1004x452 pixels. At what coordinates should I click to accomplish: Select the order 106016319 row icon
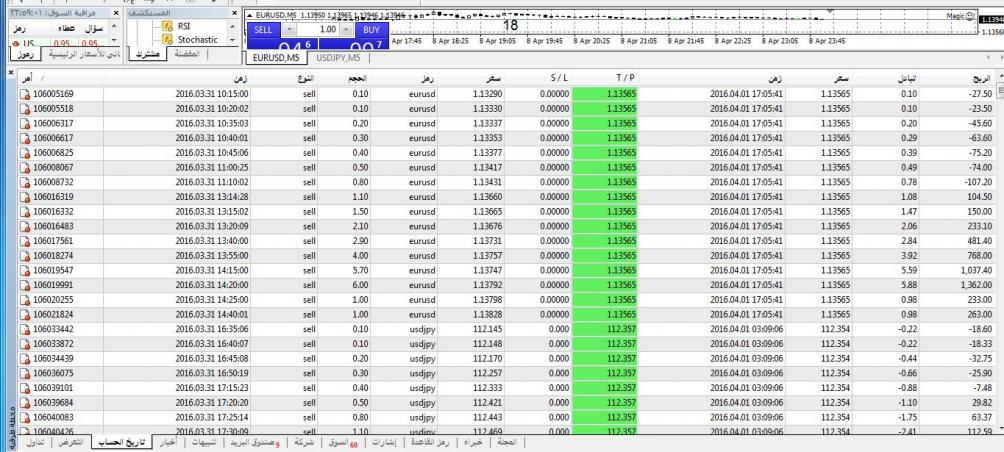26,197
